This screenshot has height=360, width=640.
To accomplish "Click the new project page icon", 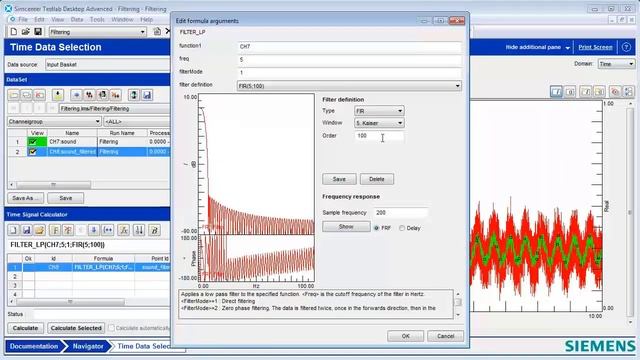I will (13, 32).
